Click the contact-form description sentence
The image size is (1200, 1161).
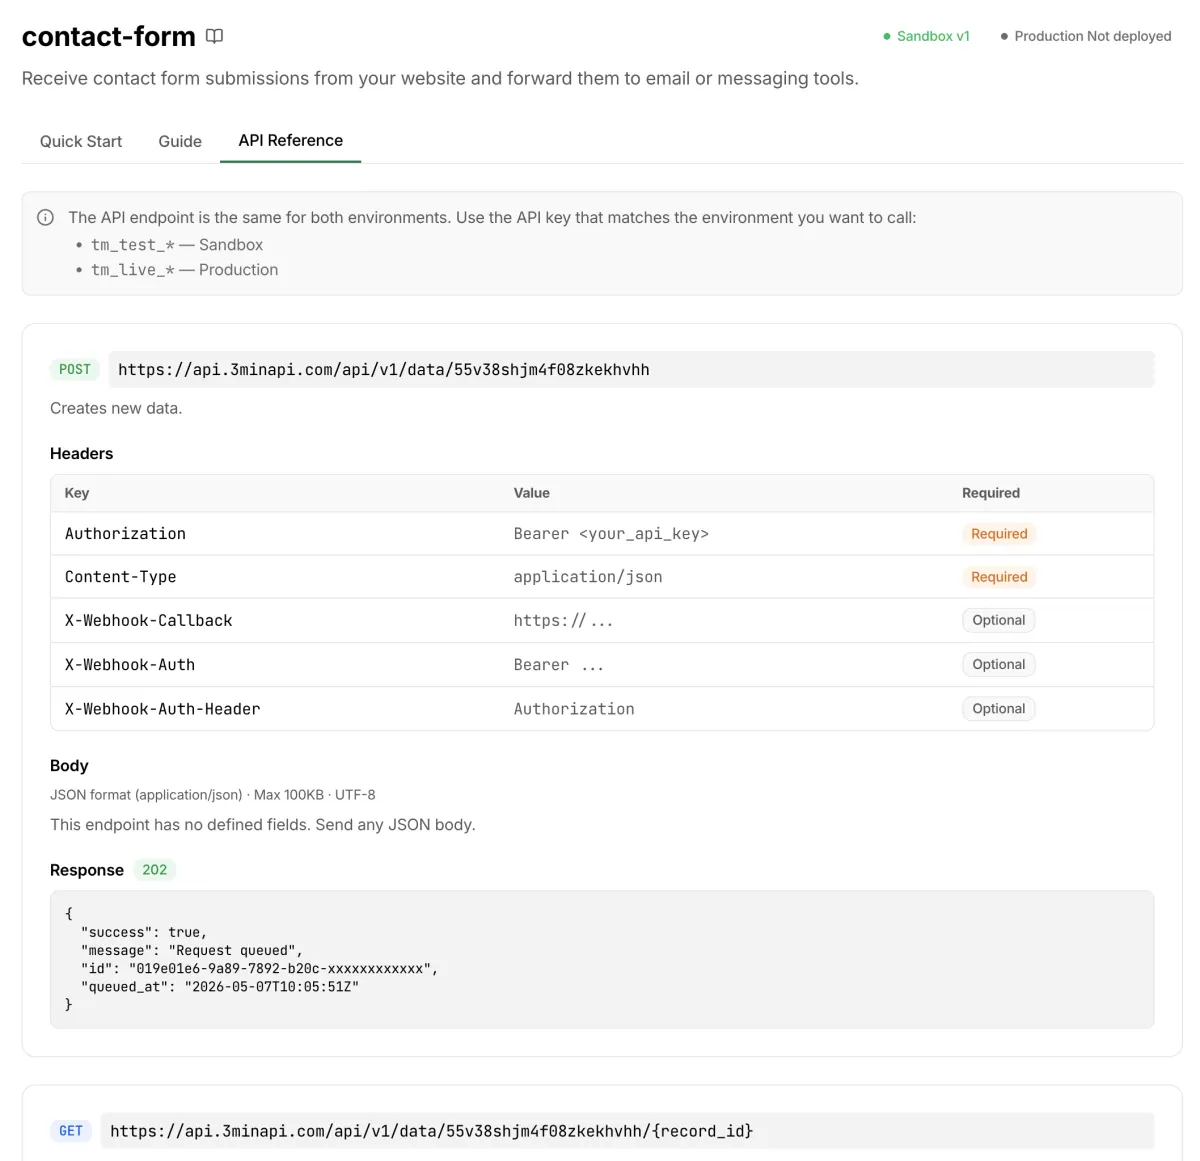440,78
